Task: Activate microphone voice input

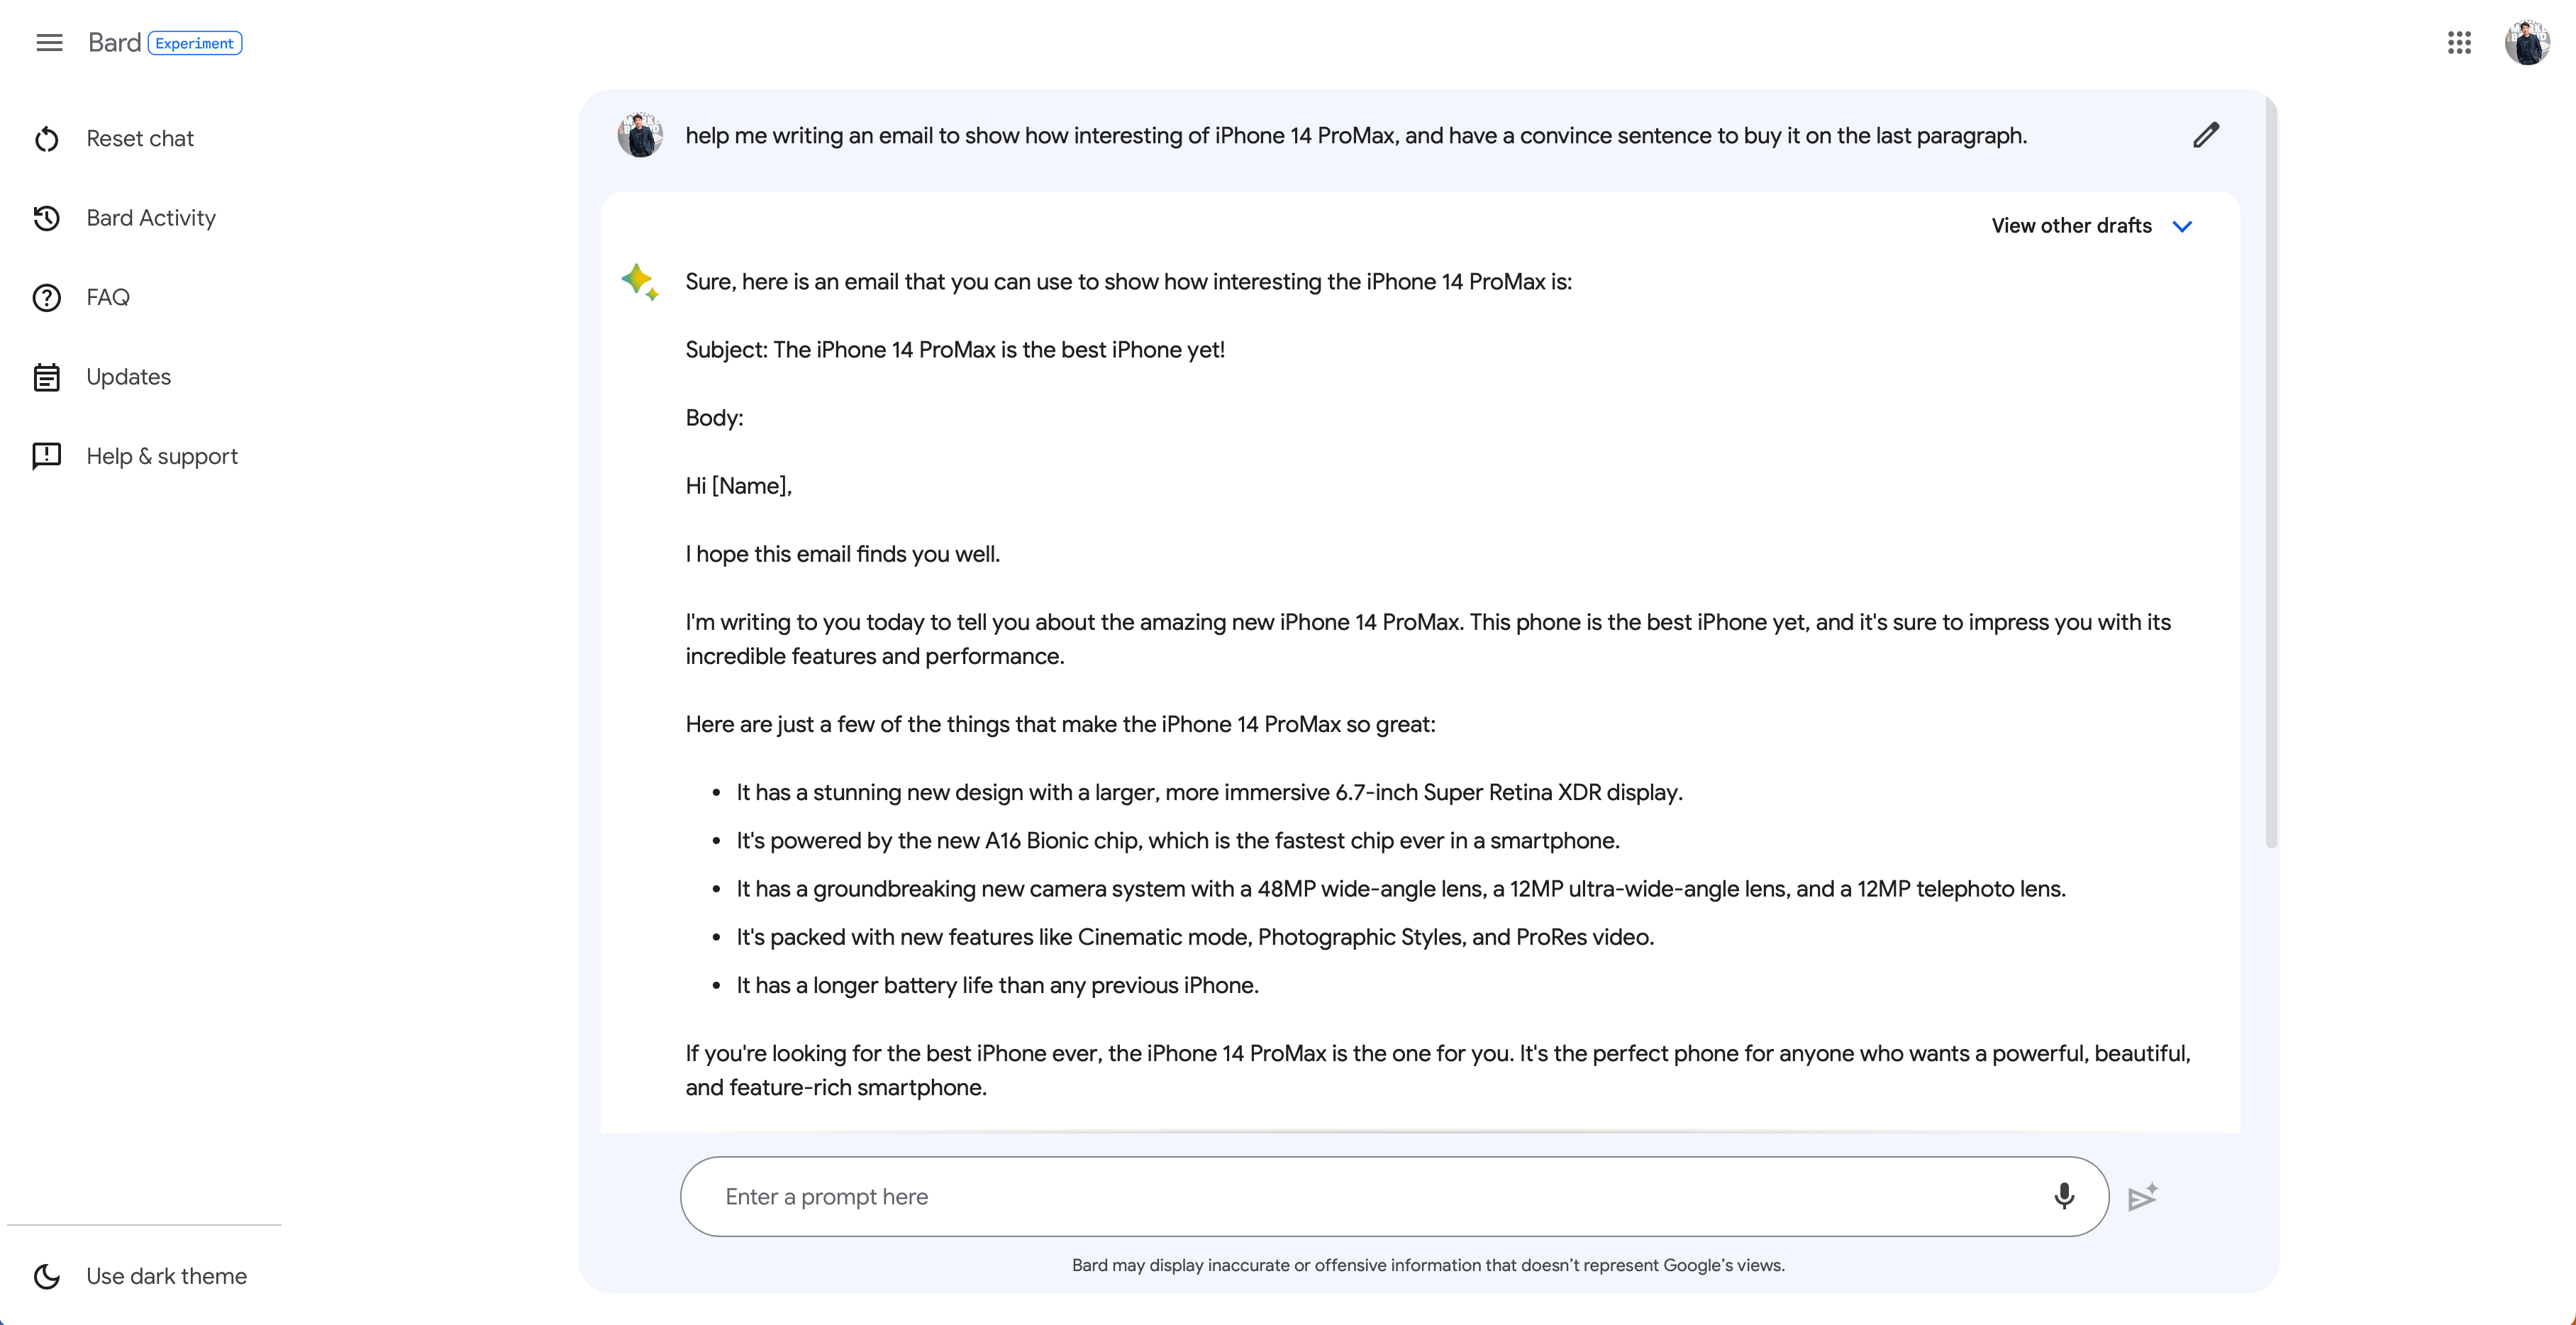Action: tap(2064, 1196)
